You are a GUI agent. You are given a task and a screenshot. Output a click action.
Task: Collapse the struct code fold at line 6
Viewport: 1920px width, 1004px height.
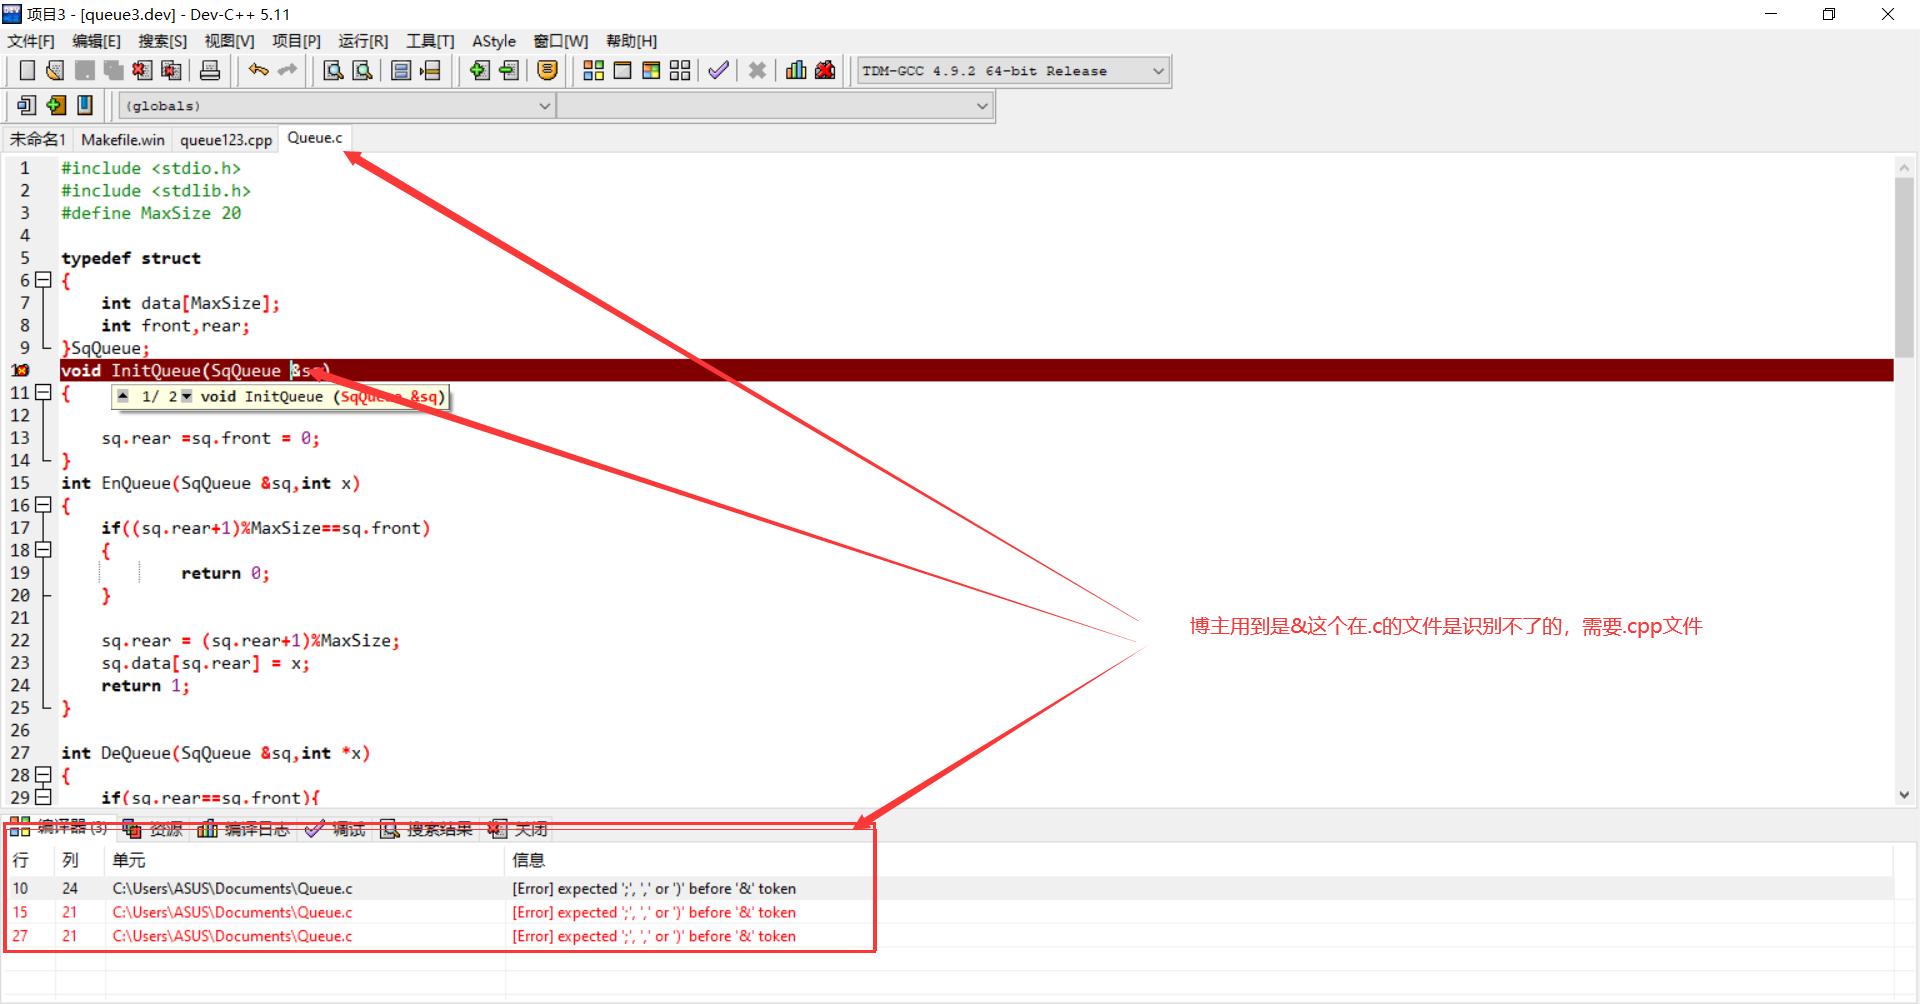click(x=43, y=280)
